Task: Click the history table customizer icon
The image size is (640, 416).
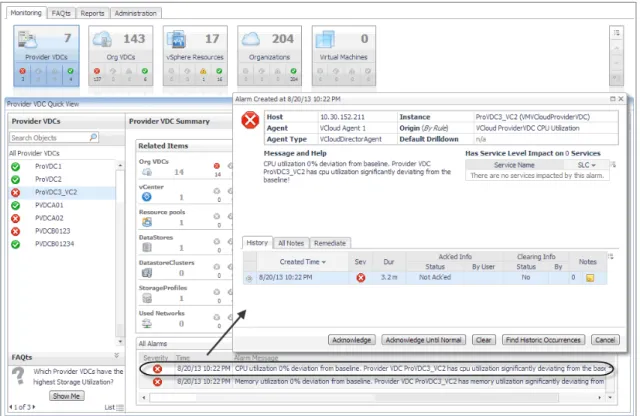Action: pyautogui.click(x=611, y=257)
